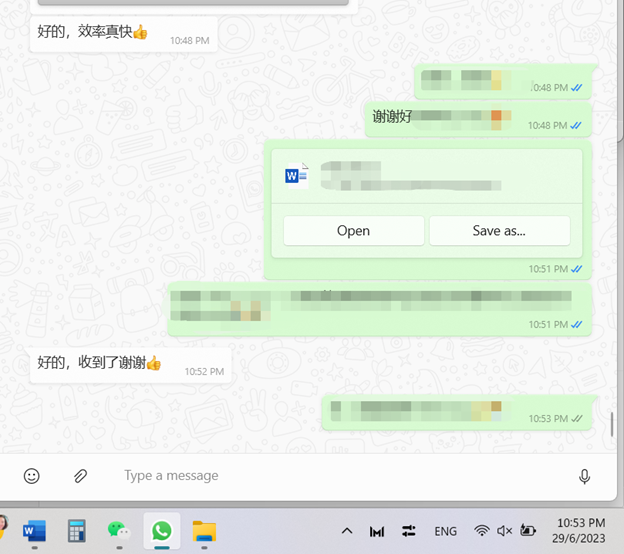Open WeChat from the taskbar

(119, 530)
